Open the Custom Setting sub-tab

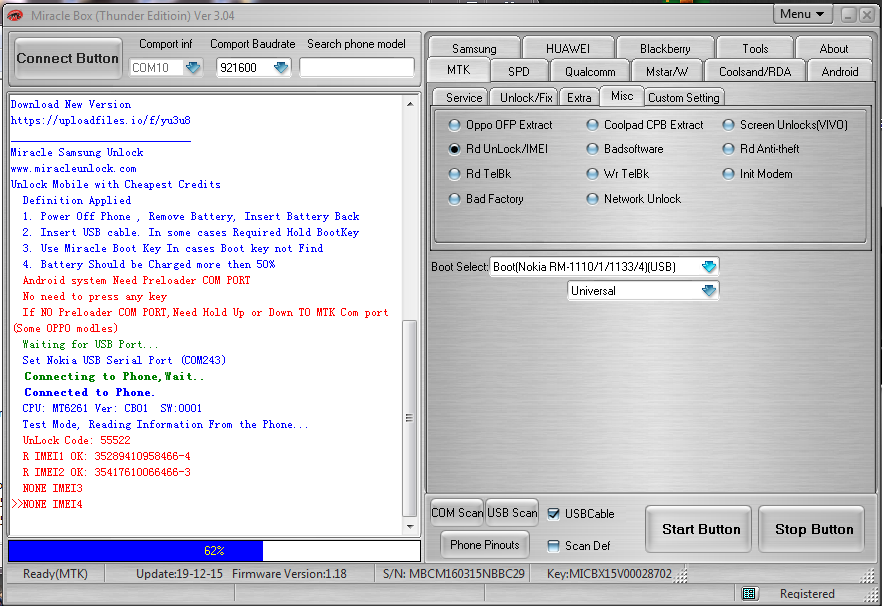tap(683, 97)
